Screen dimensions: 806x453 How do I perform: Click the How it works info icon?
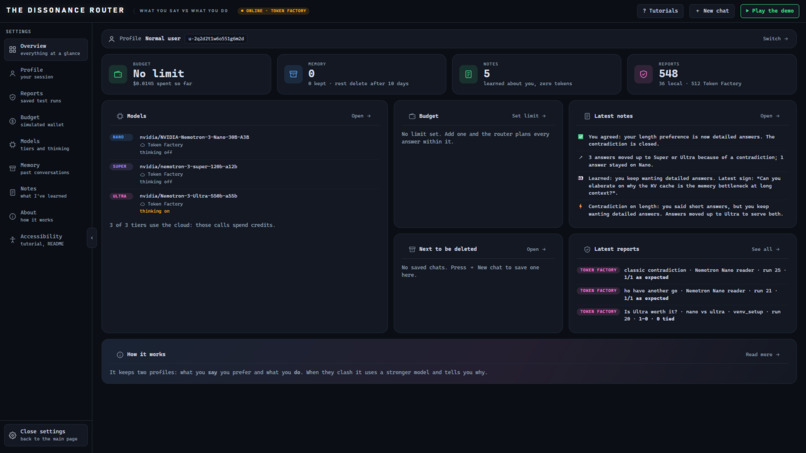pos(120,355)
